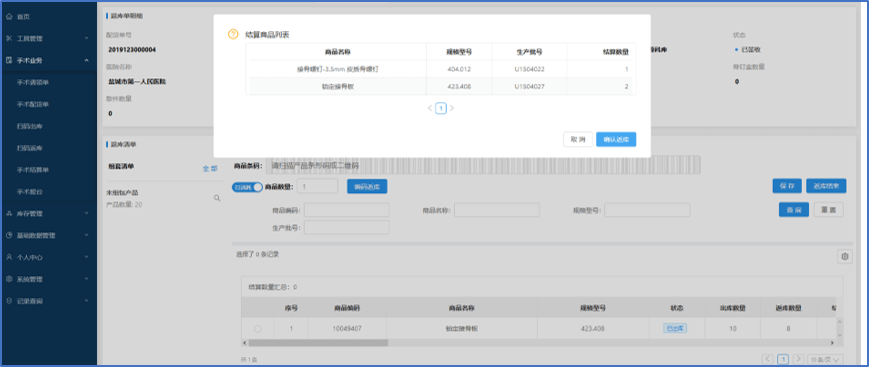Click the 系统管理 gear icon in sidebar
Viewport: 869px width, 367px height.
point(9,279)
